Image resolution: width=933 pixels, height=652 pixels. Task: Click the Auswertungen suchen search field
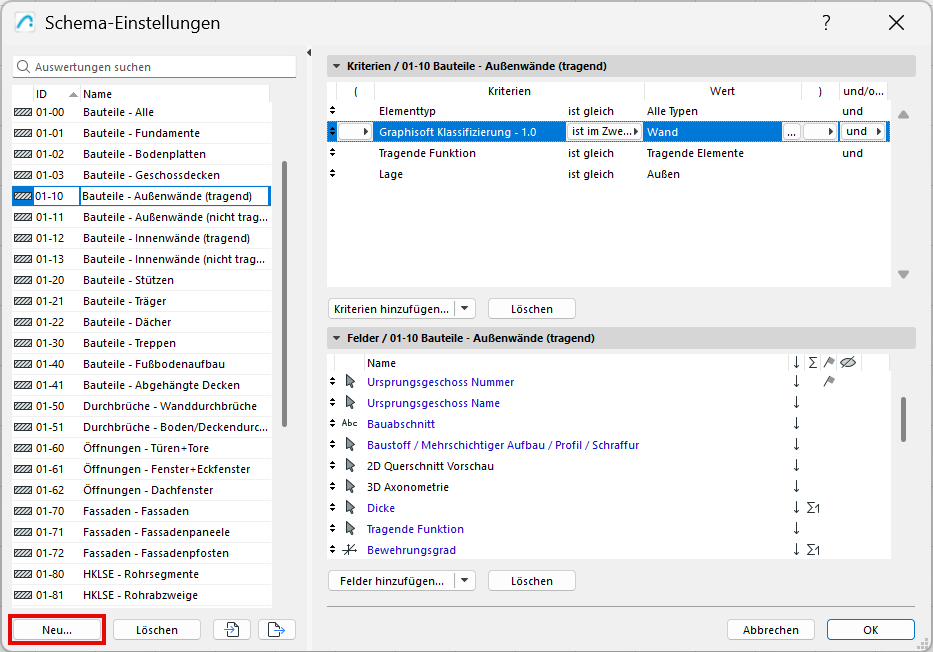[x=155, y=67]
